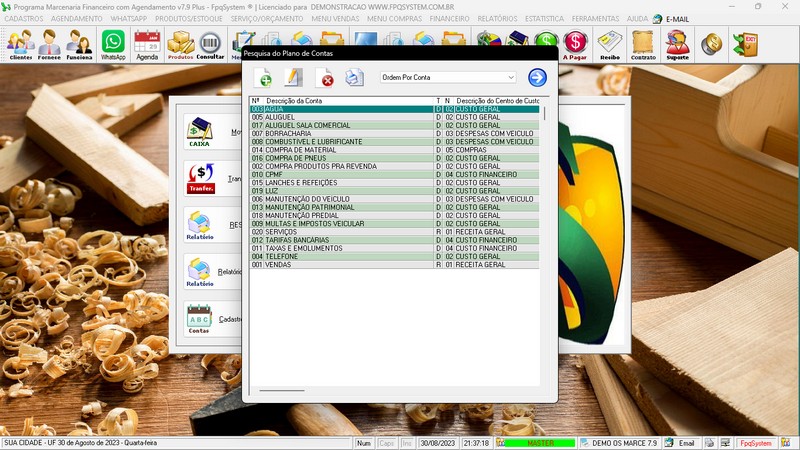Open the Contrato scroll icon
Screen dimensions: 800x450
(643, 44)
